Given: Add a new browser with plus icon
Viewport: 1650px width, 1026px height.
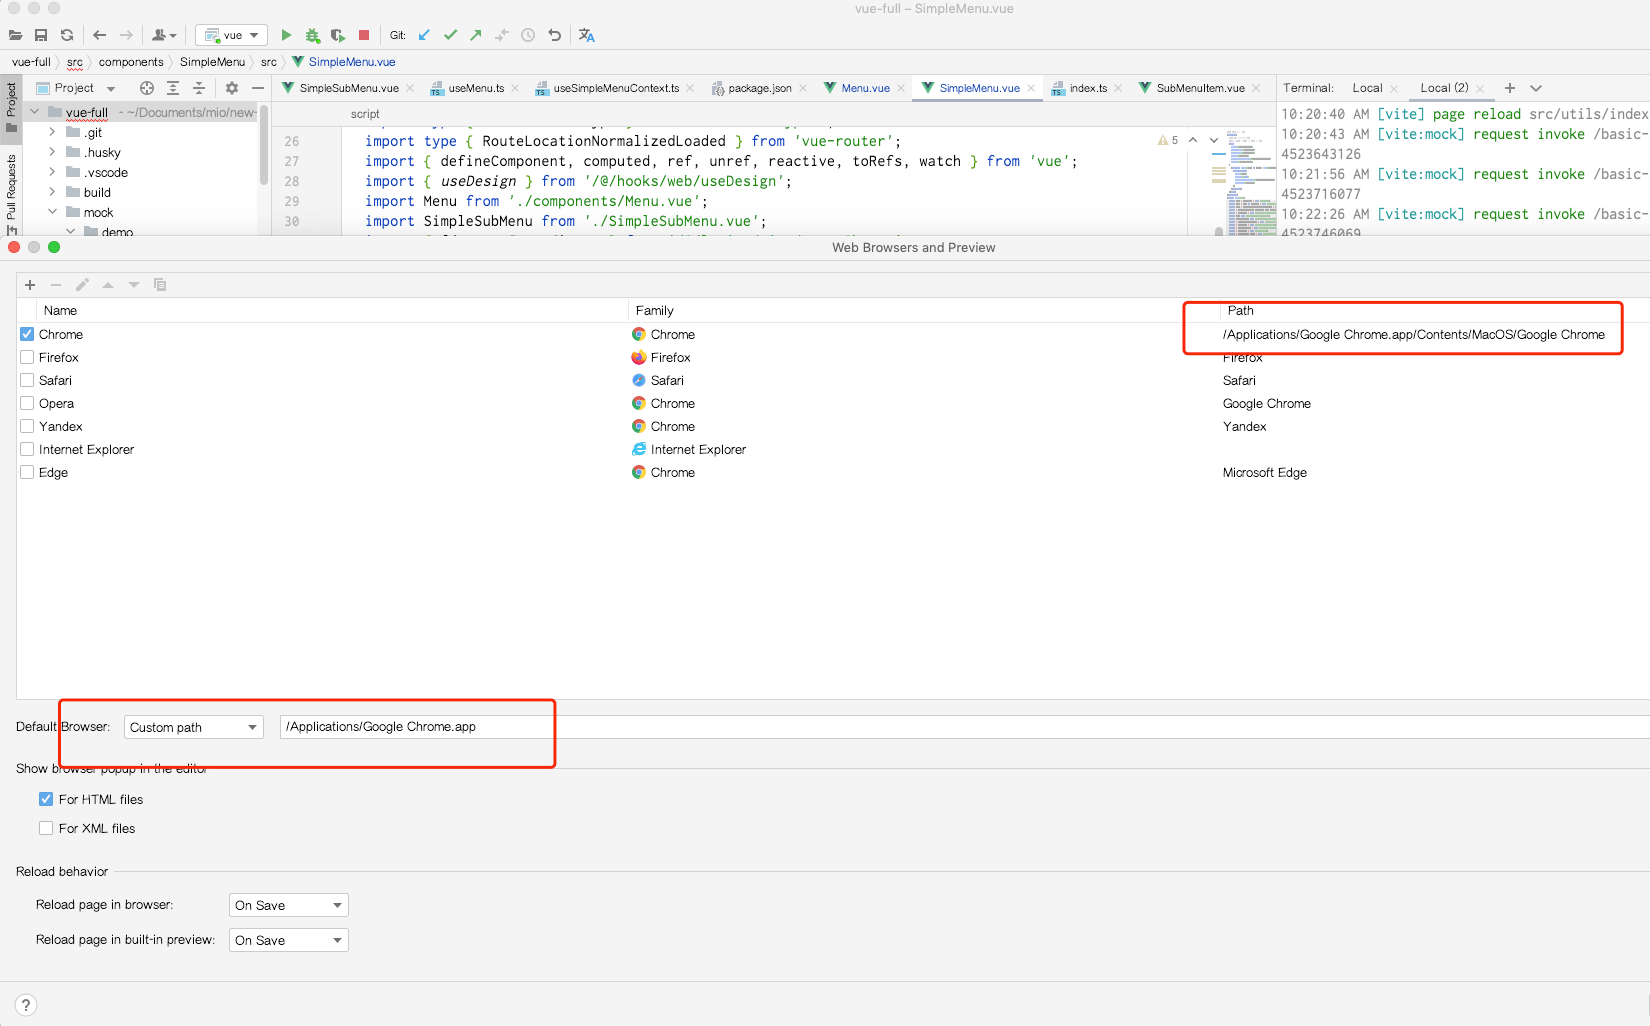Looking at the screenshot, I should [x=30, y=285].
